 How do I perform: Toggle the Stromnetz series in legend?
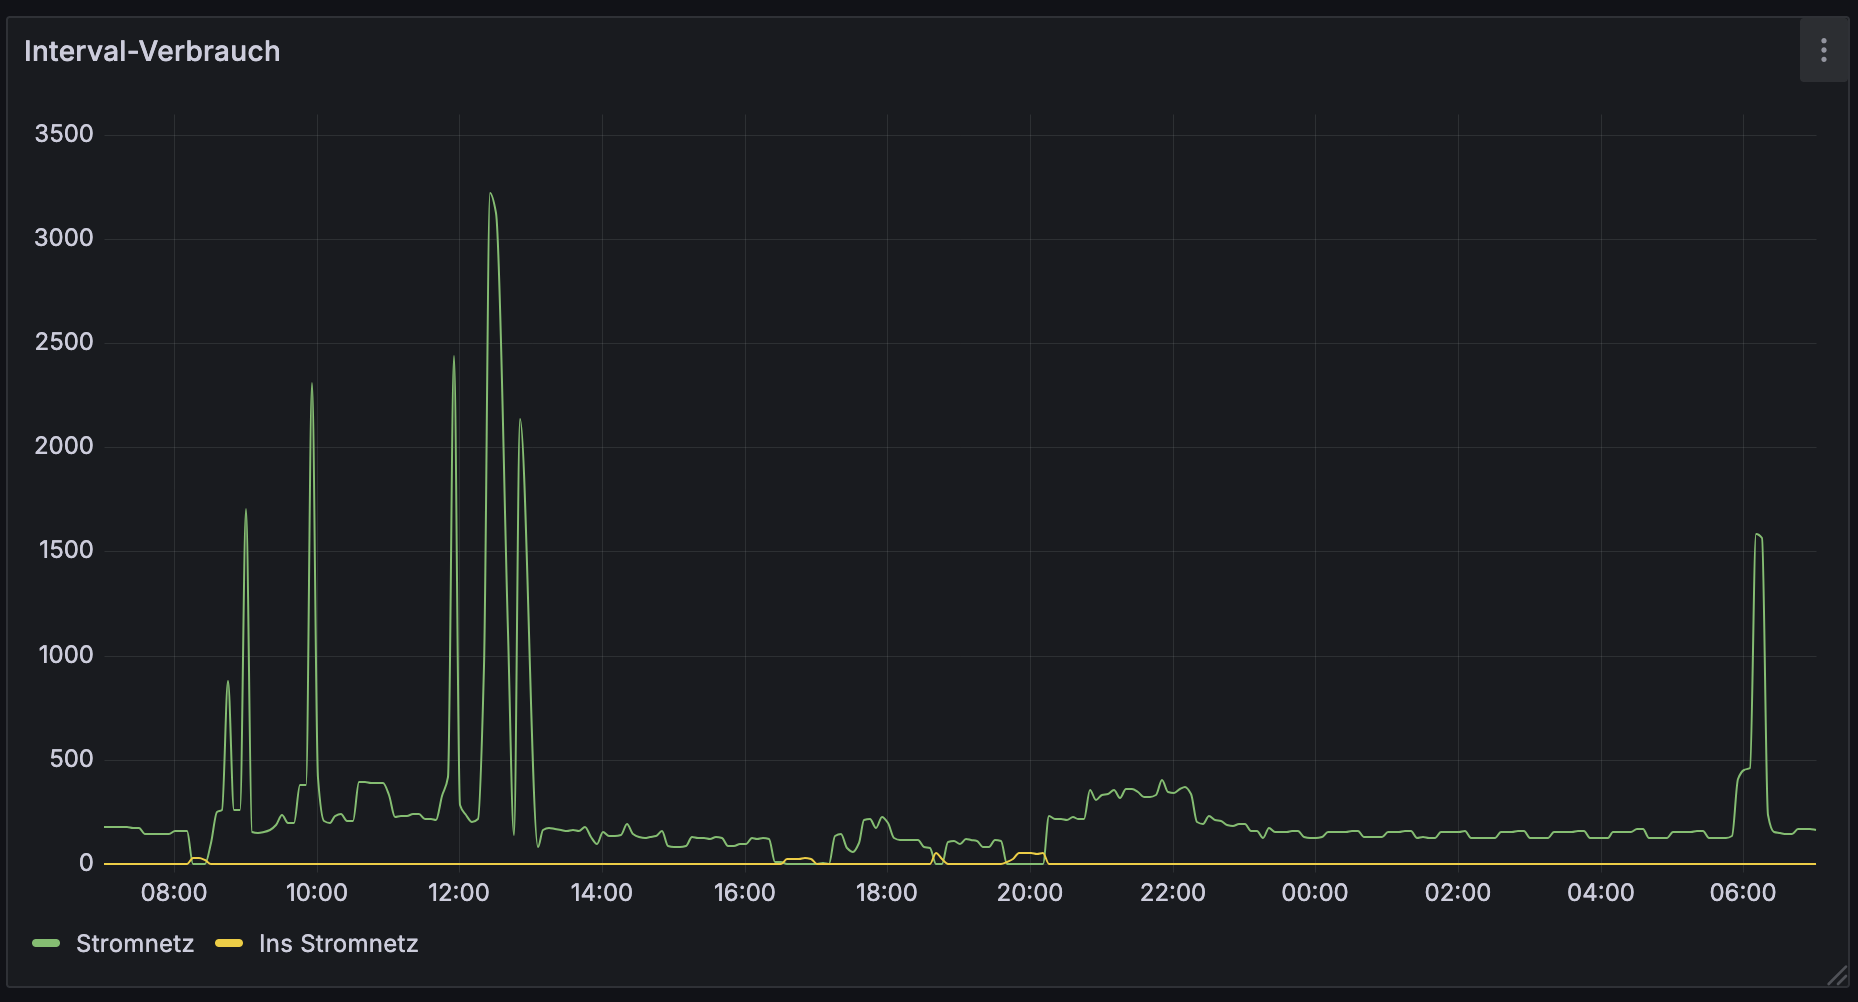[x=135, y=943]
